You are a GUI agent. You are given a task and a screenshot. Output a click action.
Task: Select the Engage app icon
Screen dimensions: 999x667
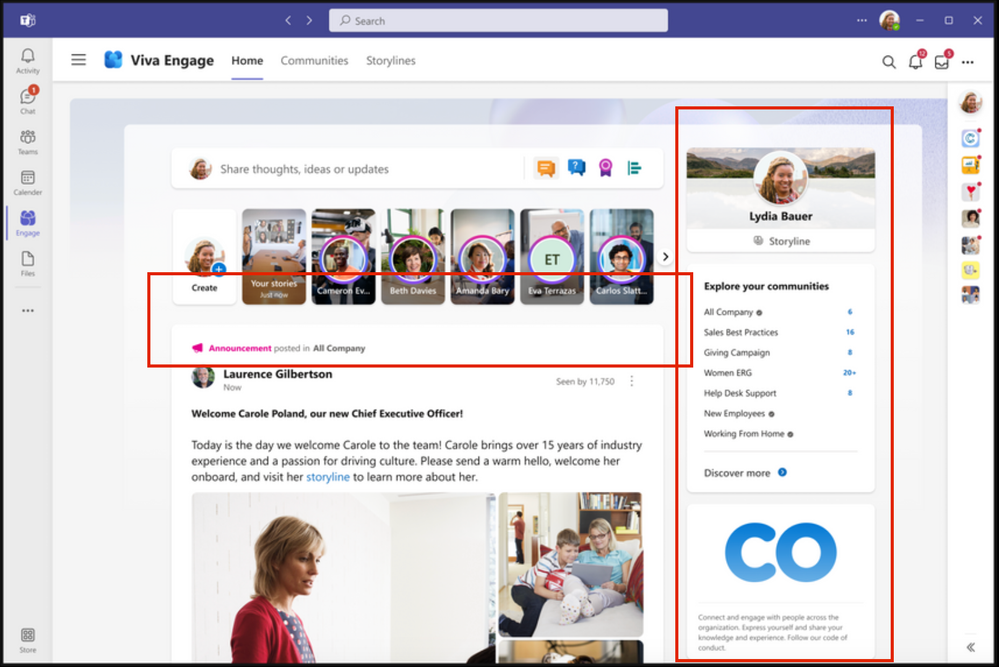pos(27,223)
